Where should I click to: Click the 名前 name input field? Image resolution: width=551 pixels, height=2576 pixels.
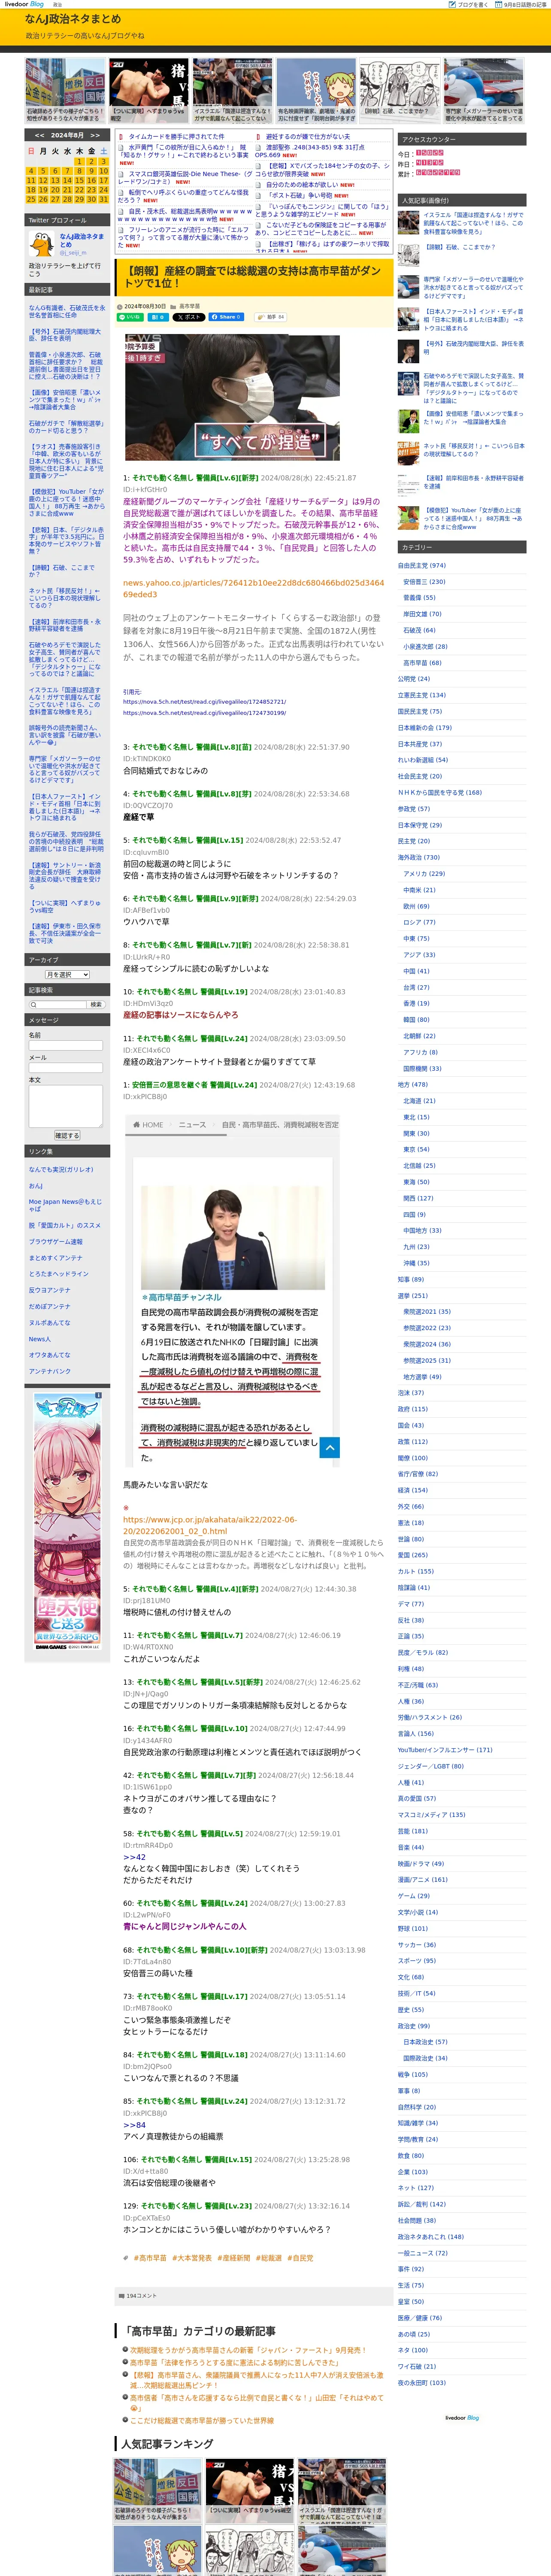66,1045
